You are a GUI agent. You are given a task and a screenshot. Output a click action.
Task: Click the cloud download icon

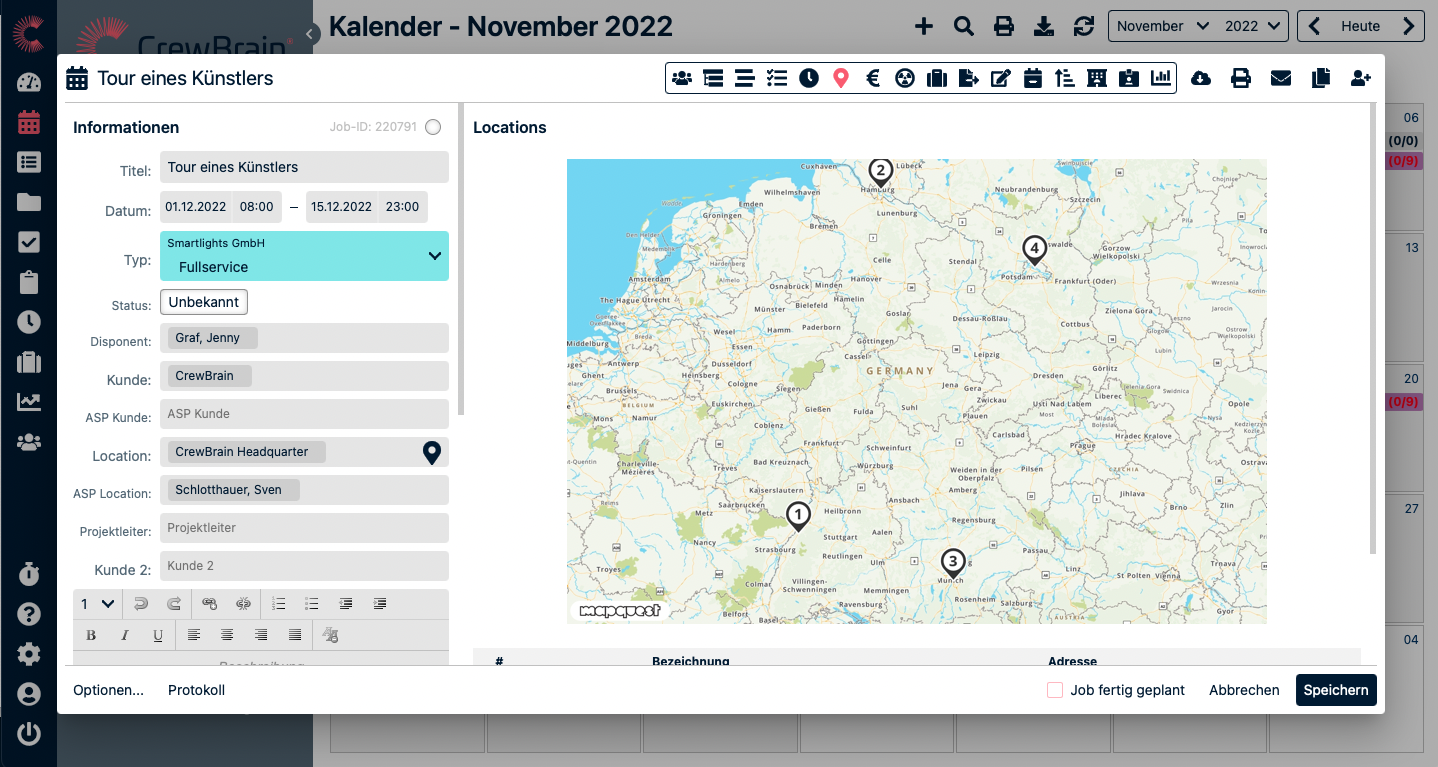pos(1201,78)
